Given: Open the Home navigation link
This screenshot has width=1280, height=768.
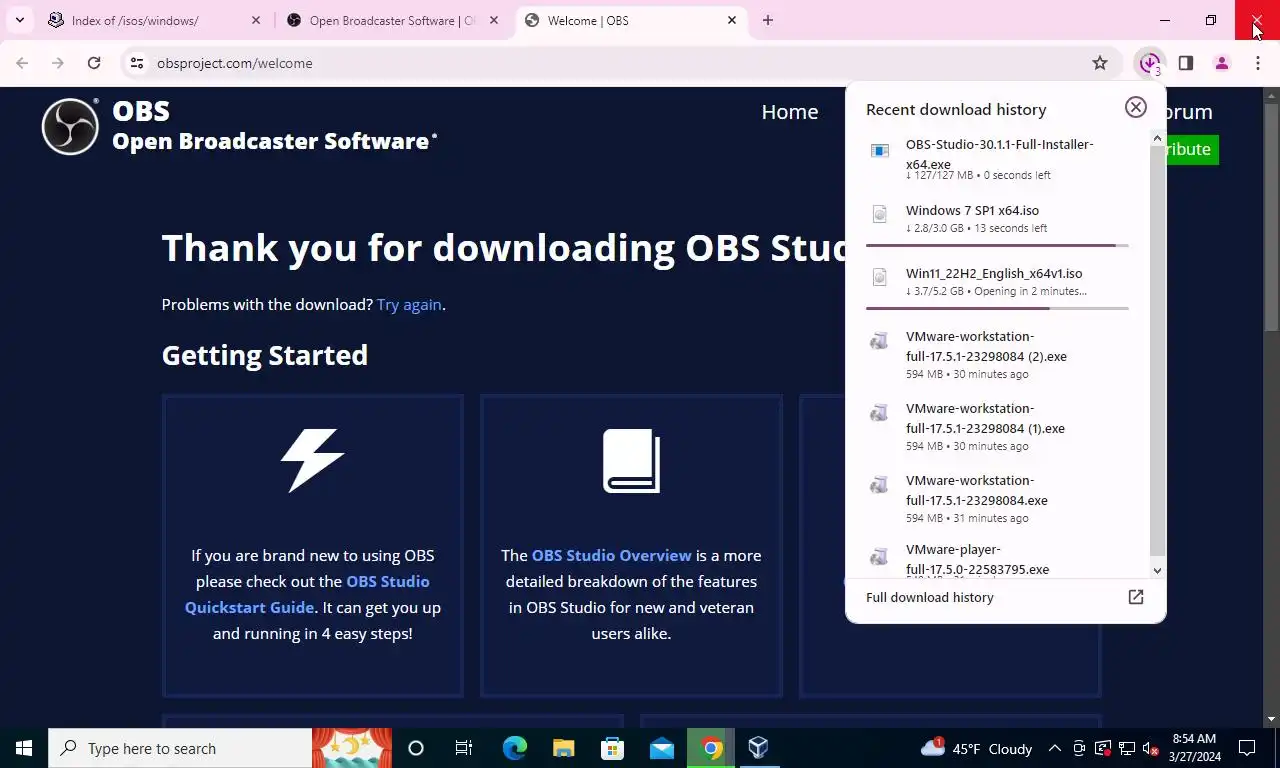Looking at the screenshot, I should (x=790, y=112).
